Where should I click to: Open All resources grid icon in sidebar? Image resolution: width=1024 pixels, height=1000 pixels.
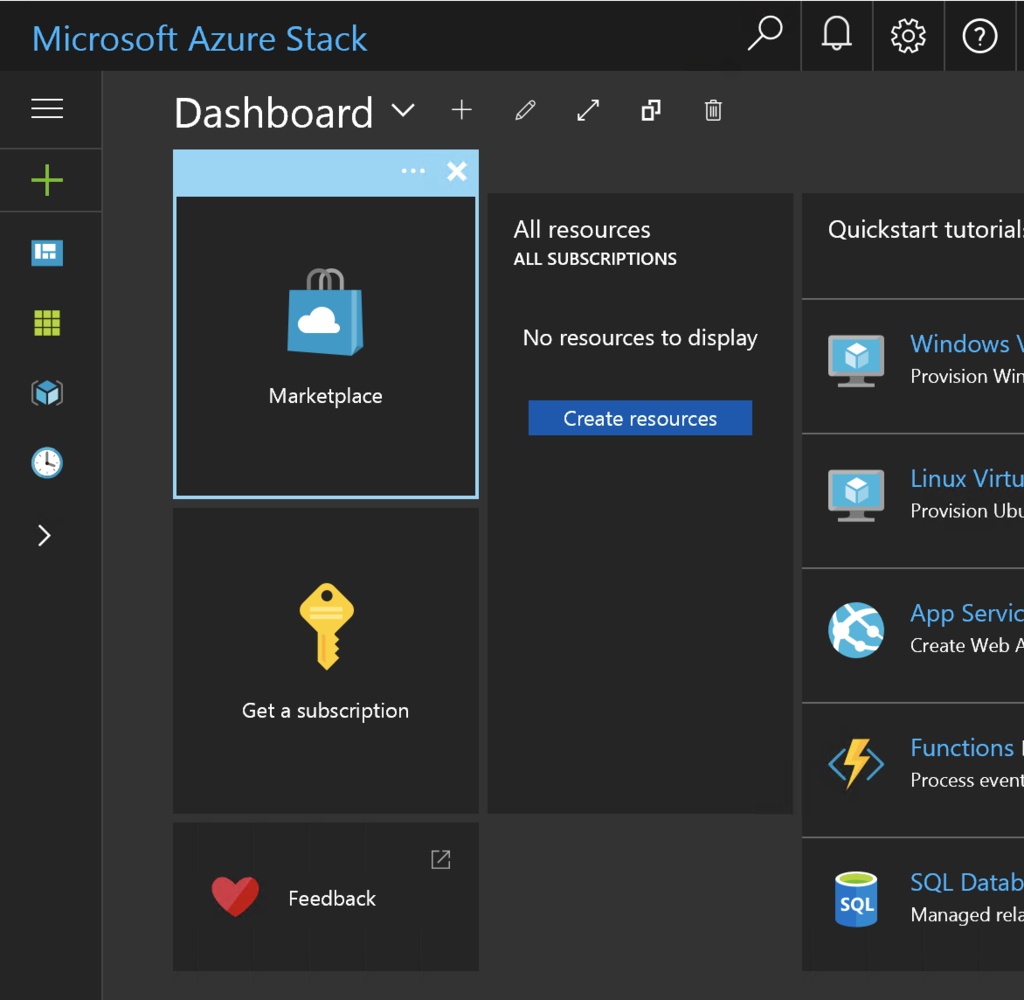click(47, 323)
